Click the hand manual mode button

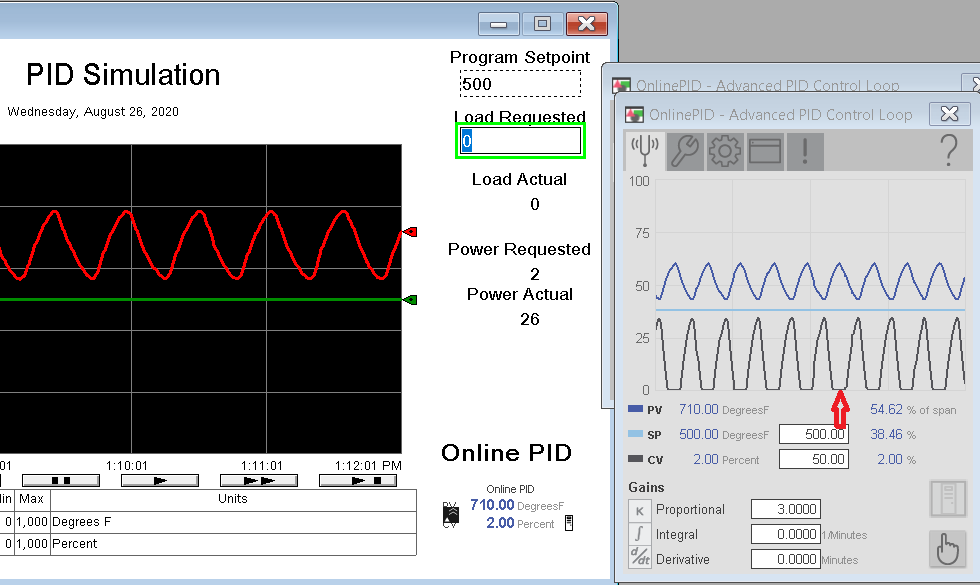pos(948,549)
